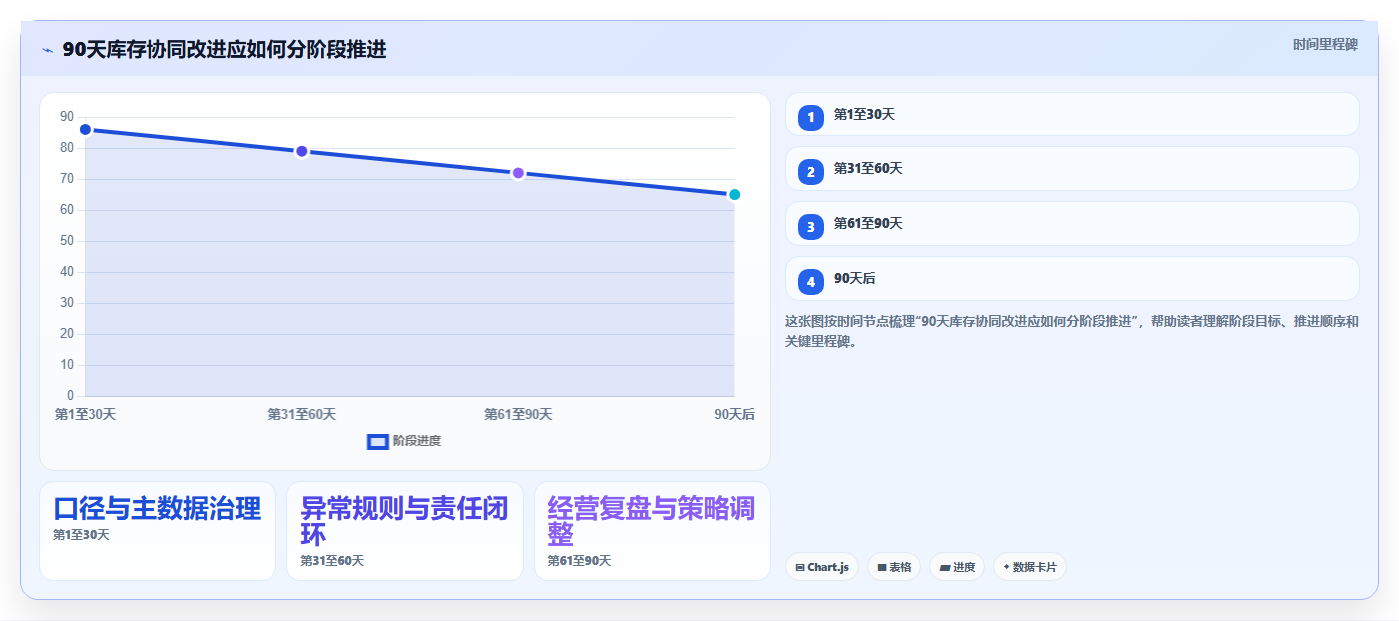Click the number 1 step badge

click(x=811, y=117)
